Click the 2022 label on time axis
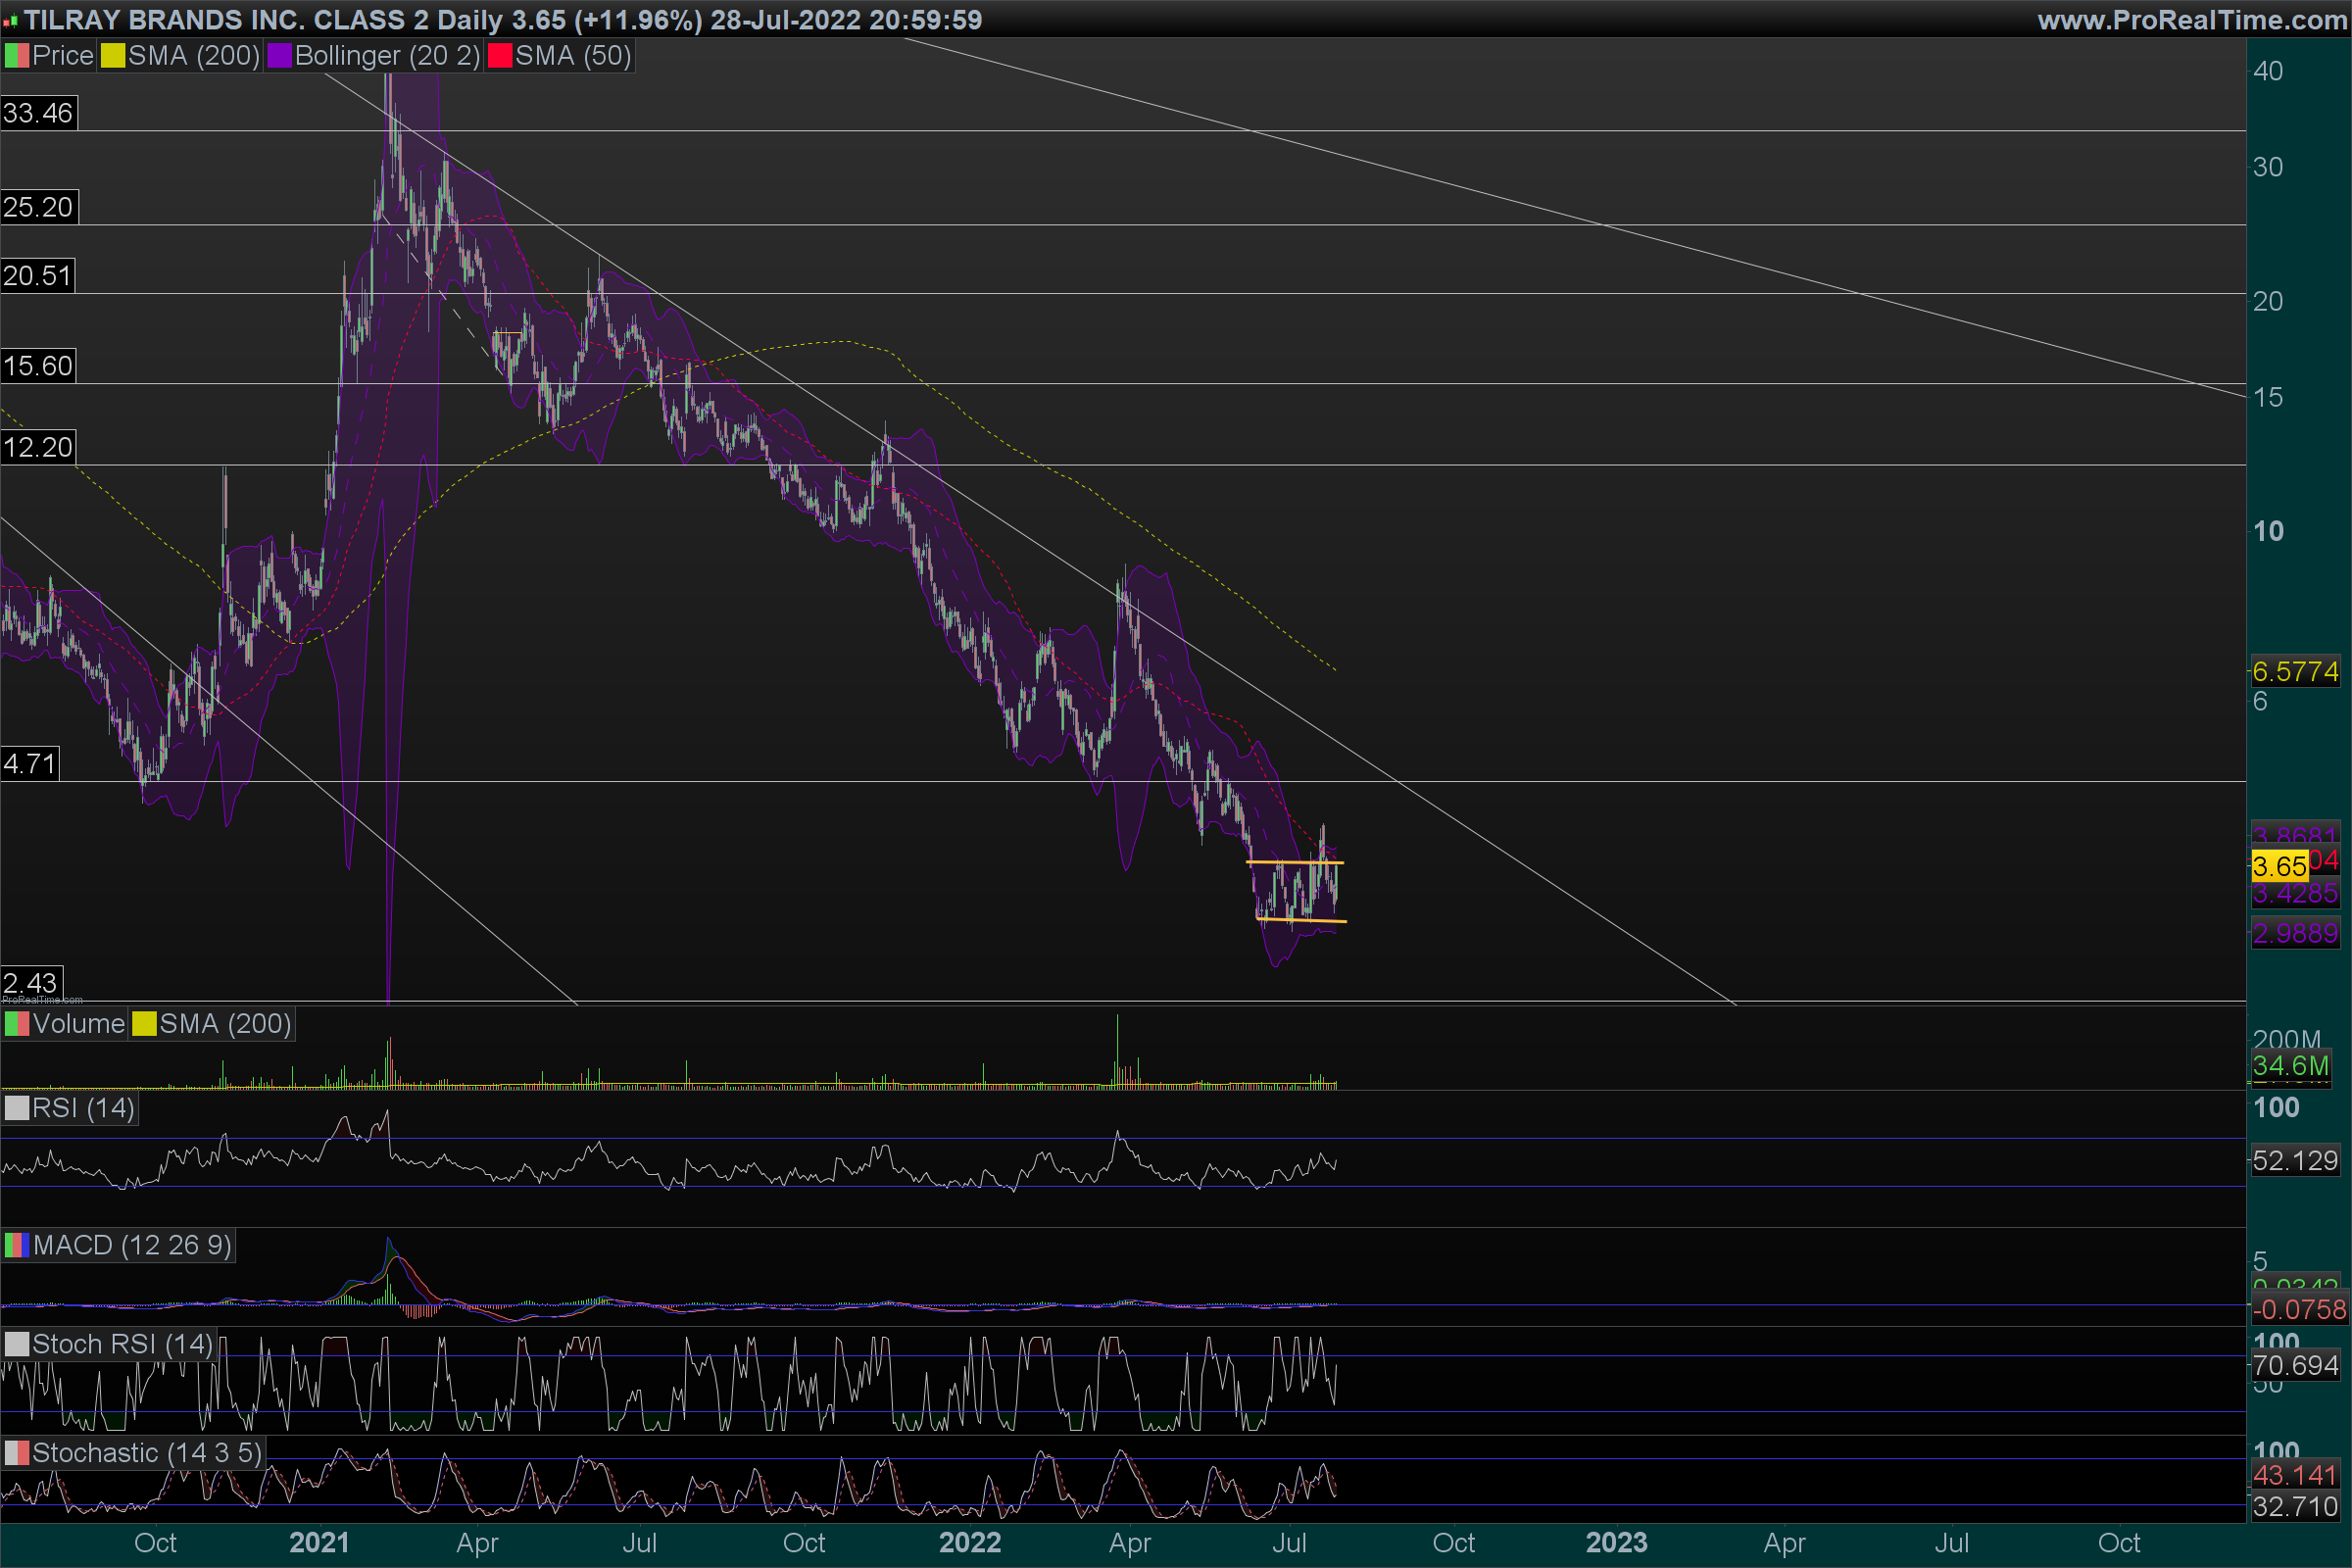 click(x=969, y=1543)
